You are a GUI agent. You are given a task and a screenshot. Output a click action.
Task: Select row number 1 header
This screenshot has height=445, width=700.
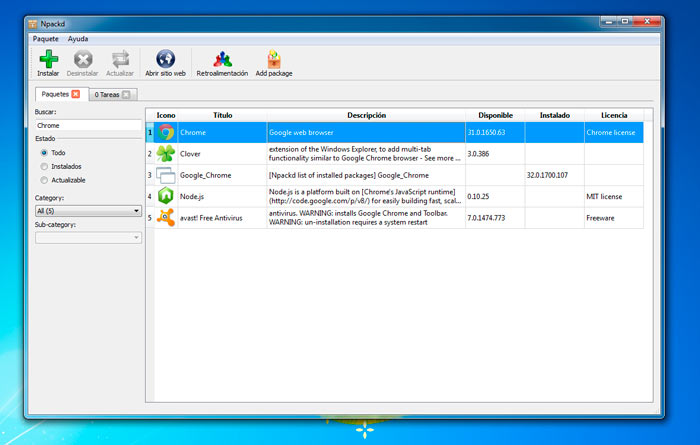pos(150,133)
